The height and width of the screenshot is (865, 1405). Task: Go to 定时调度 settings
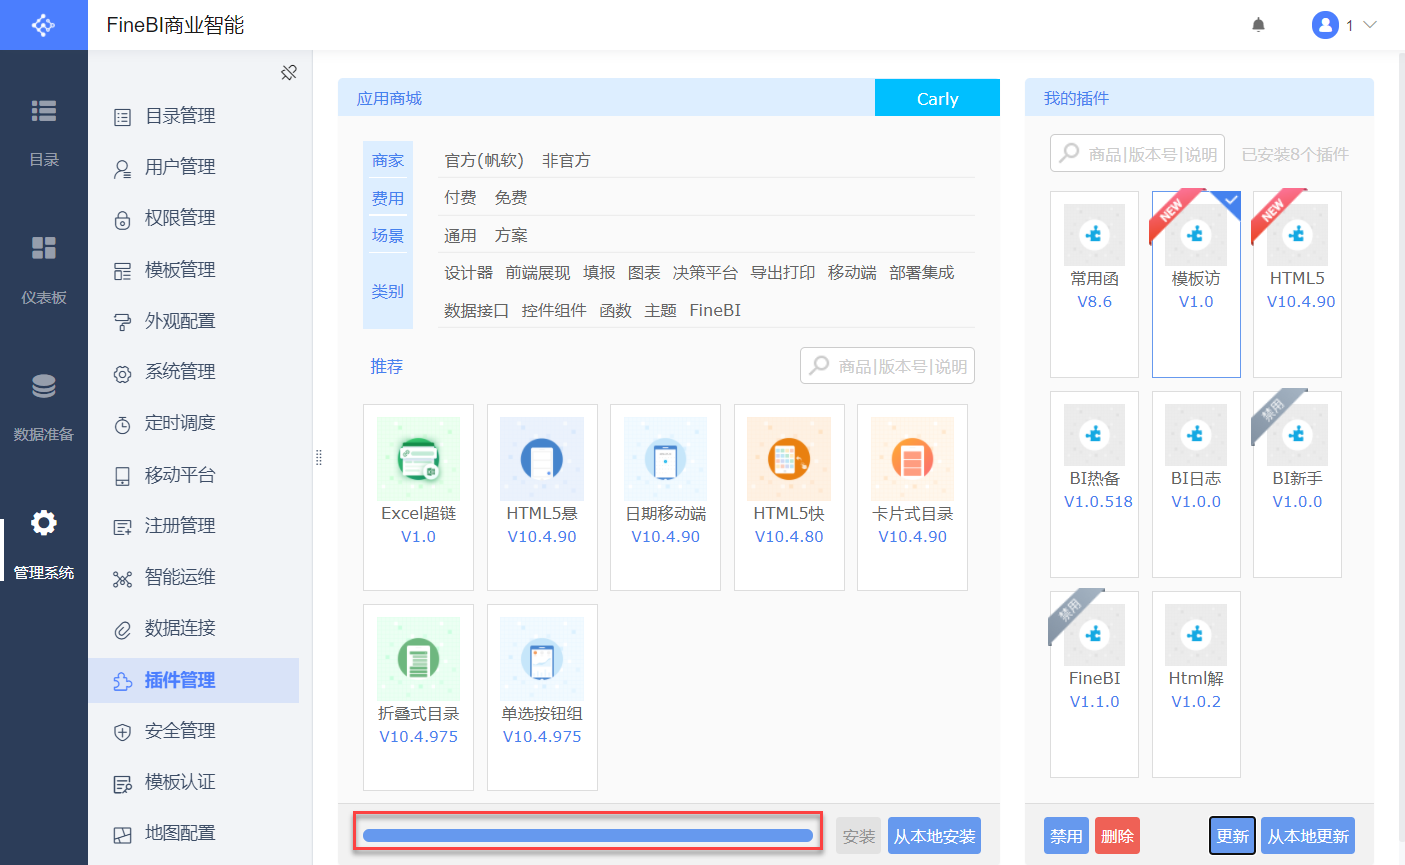tap(193, 423)
